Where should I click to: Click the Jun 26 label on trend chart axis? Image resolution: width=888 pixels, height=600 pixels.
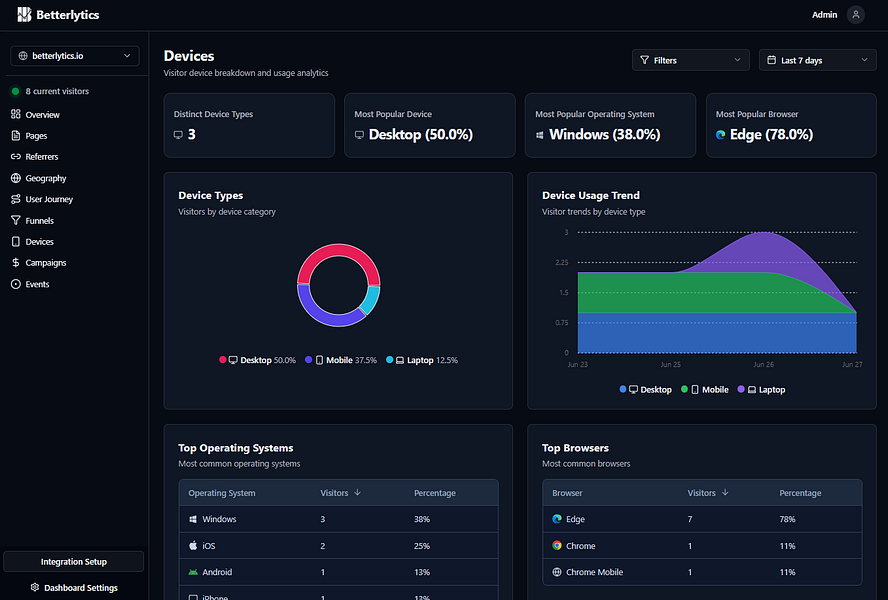click(763, 364)
